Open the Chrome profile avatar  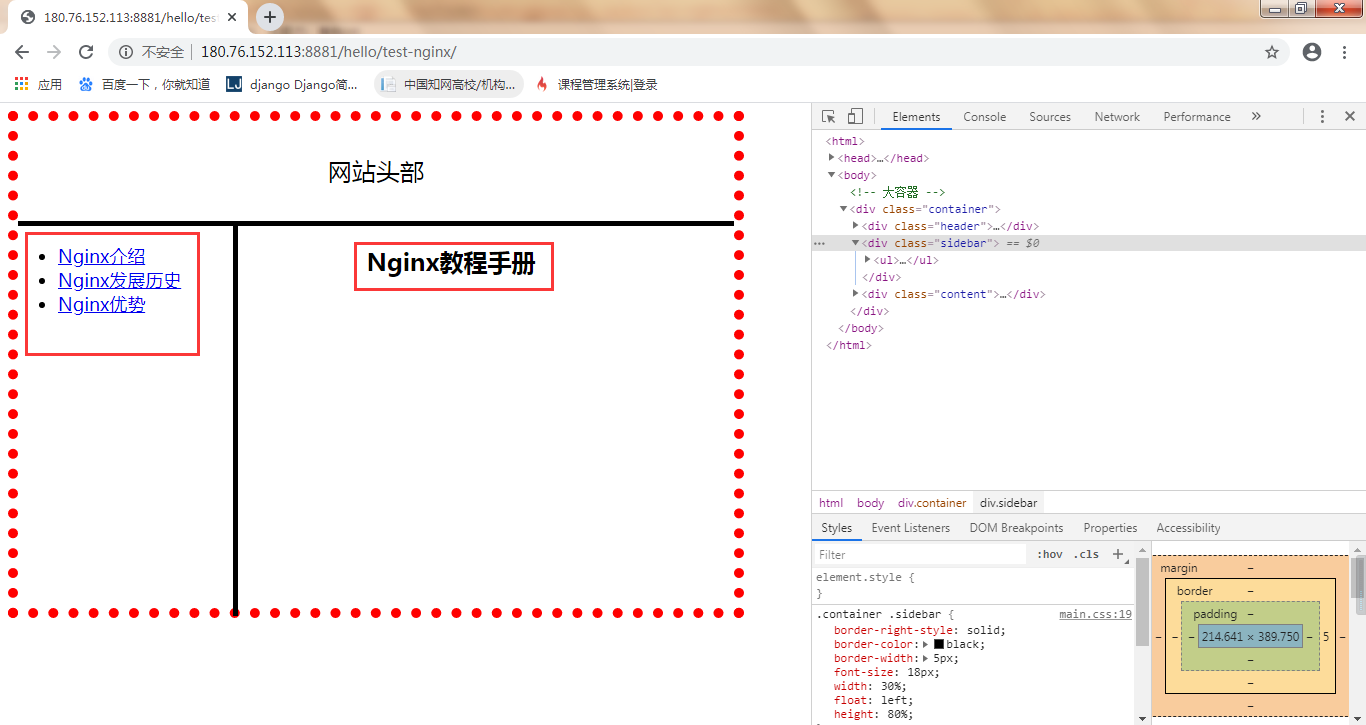pos(1312,52)
